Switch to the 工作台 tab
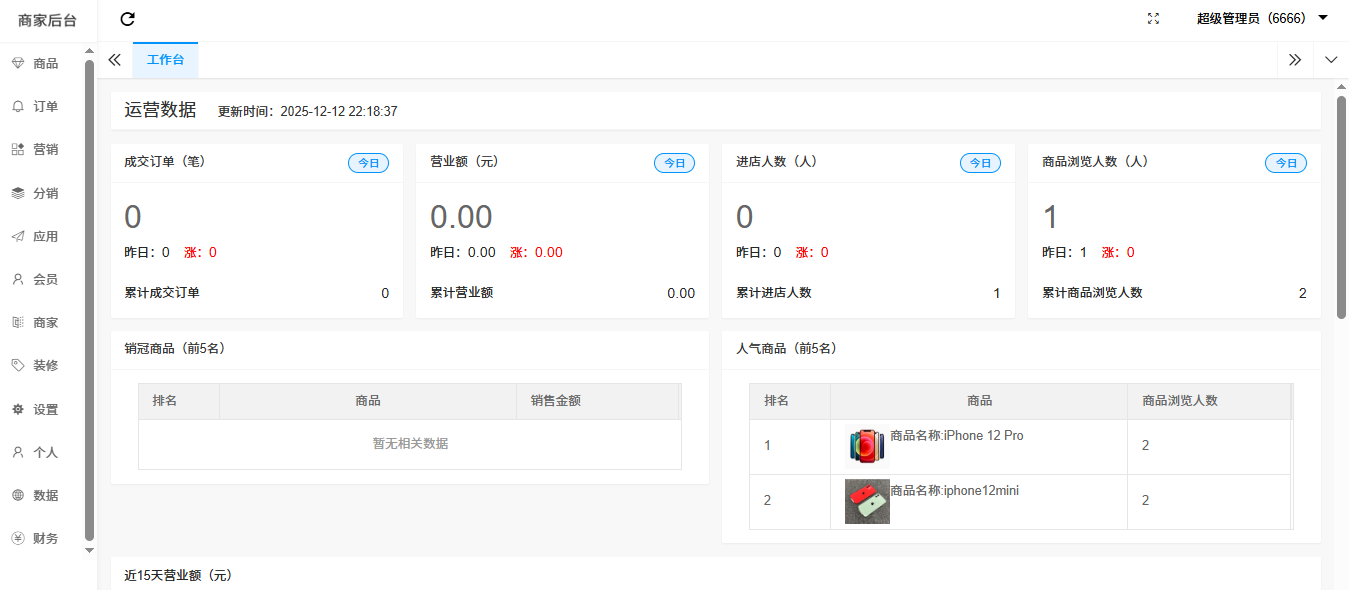The width and height of the screenshot is (1349, 590). click(x=165, y=60)
